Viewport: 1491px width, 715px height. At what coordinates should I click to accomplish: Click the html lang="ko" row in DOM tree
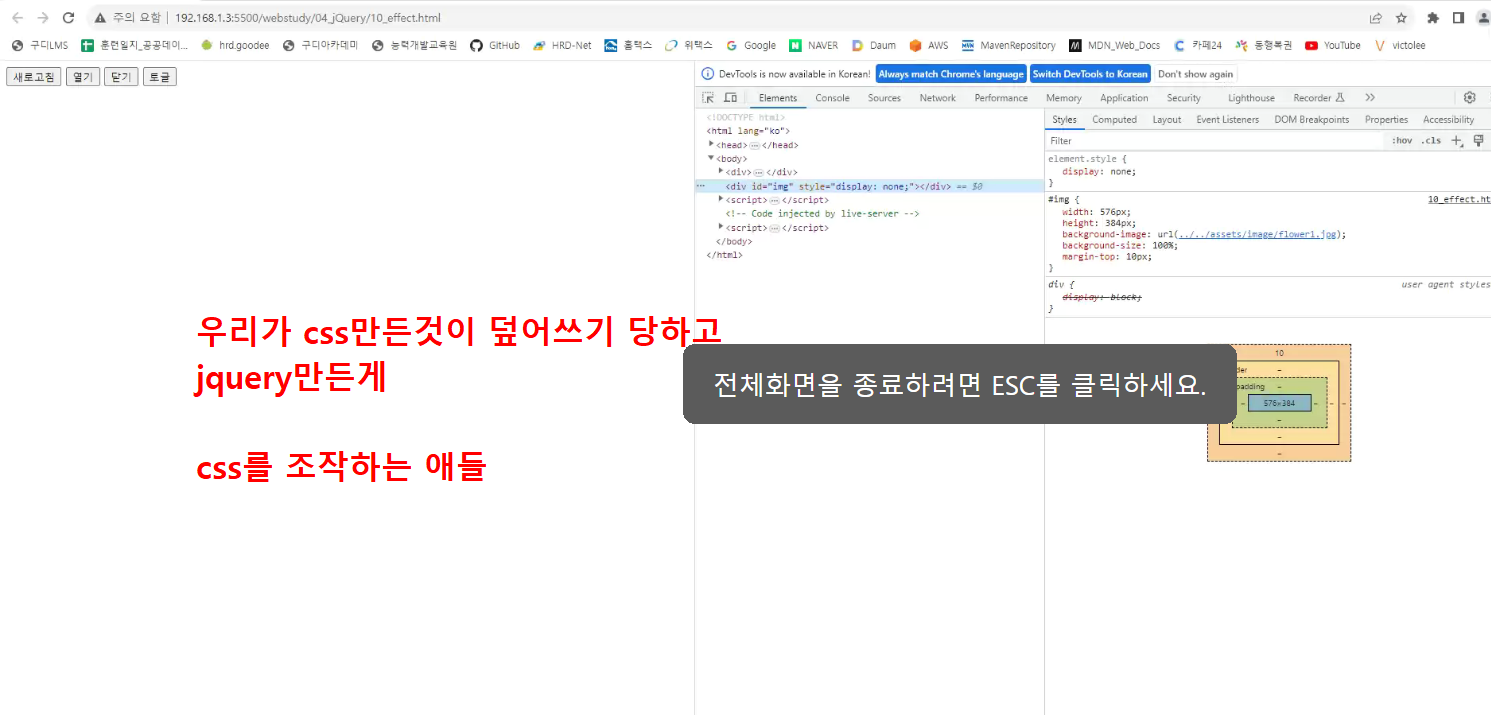click(x=749, y=131)
